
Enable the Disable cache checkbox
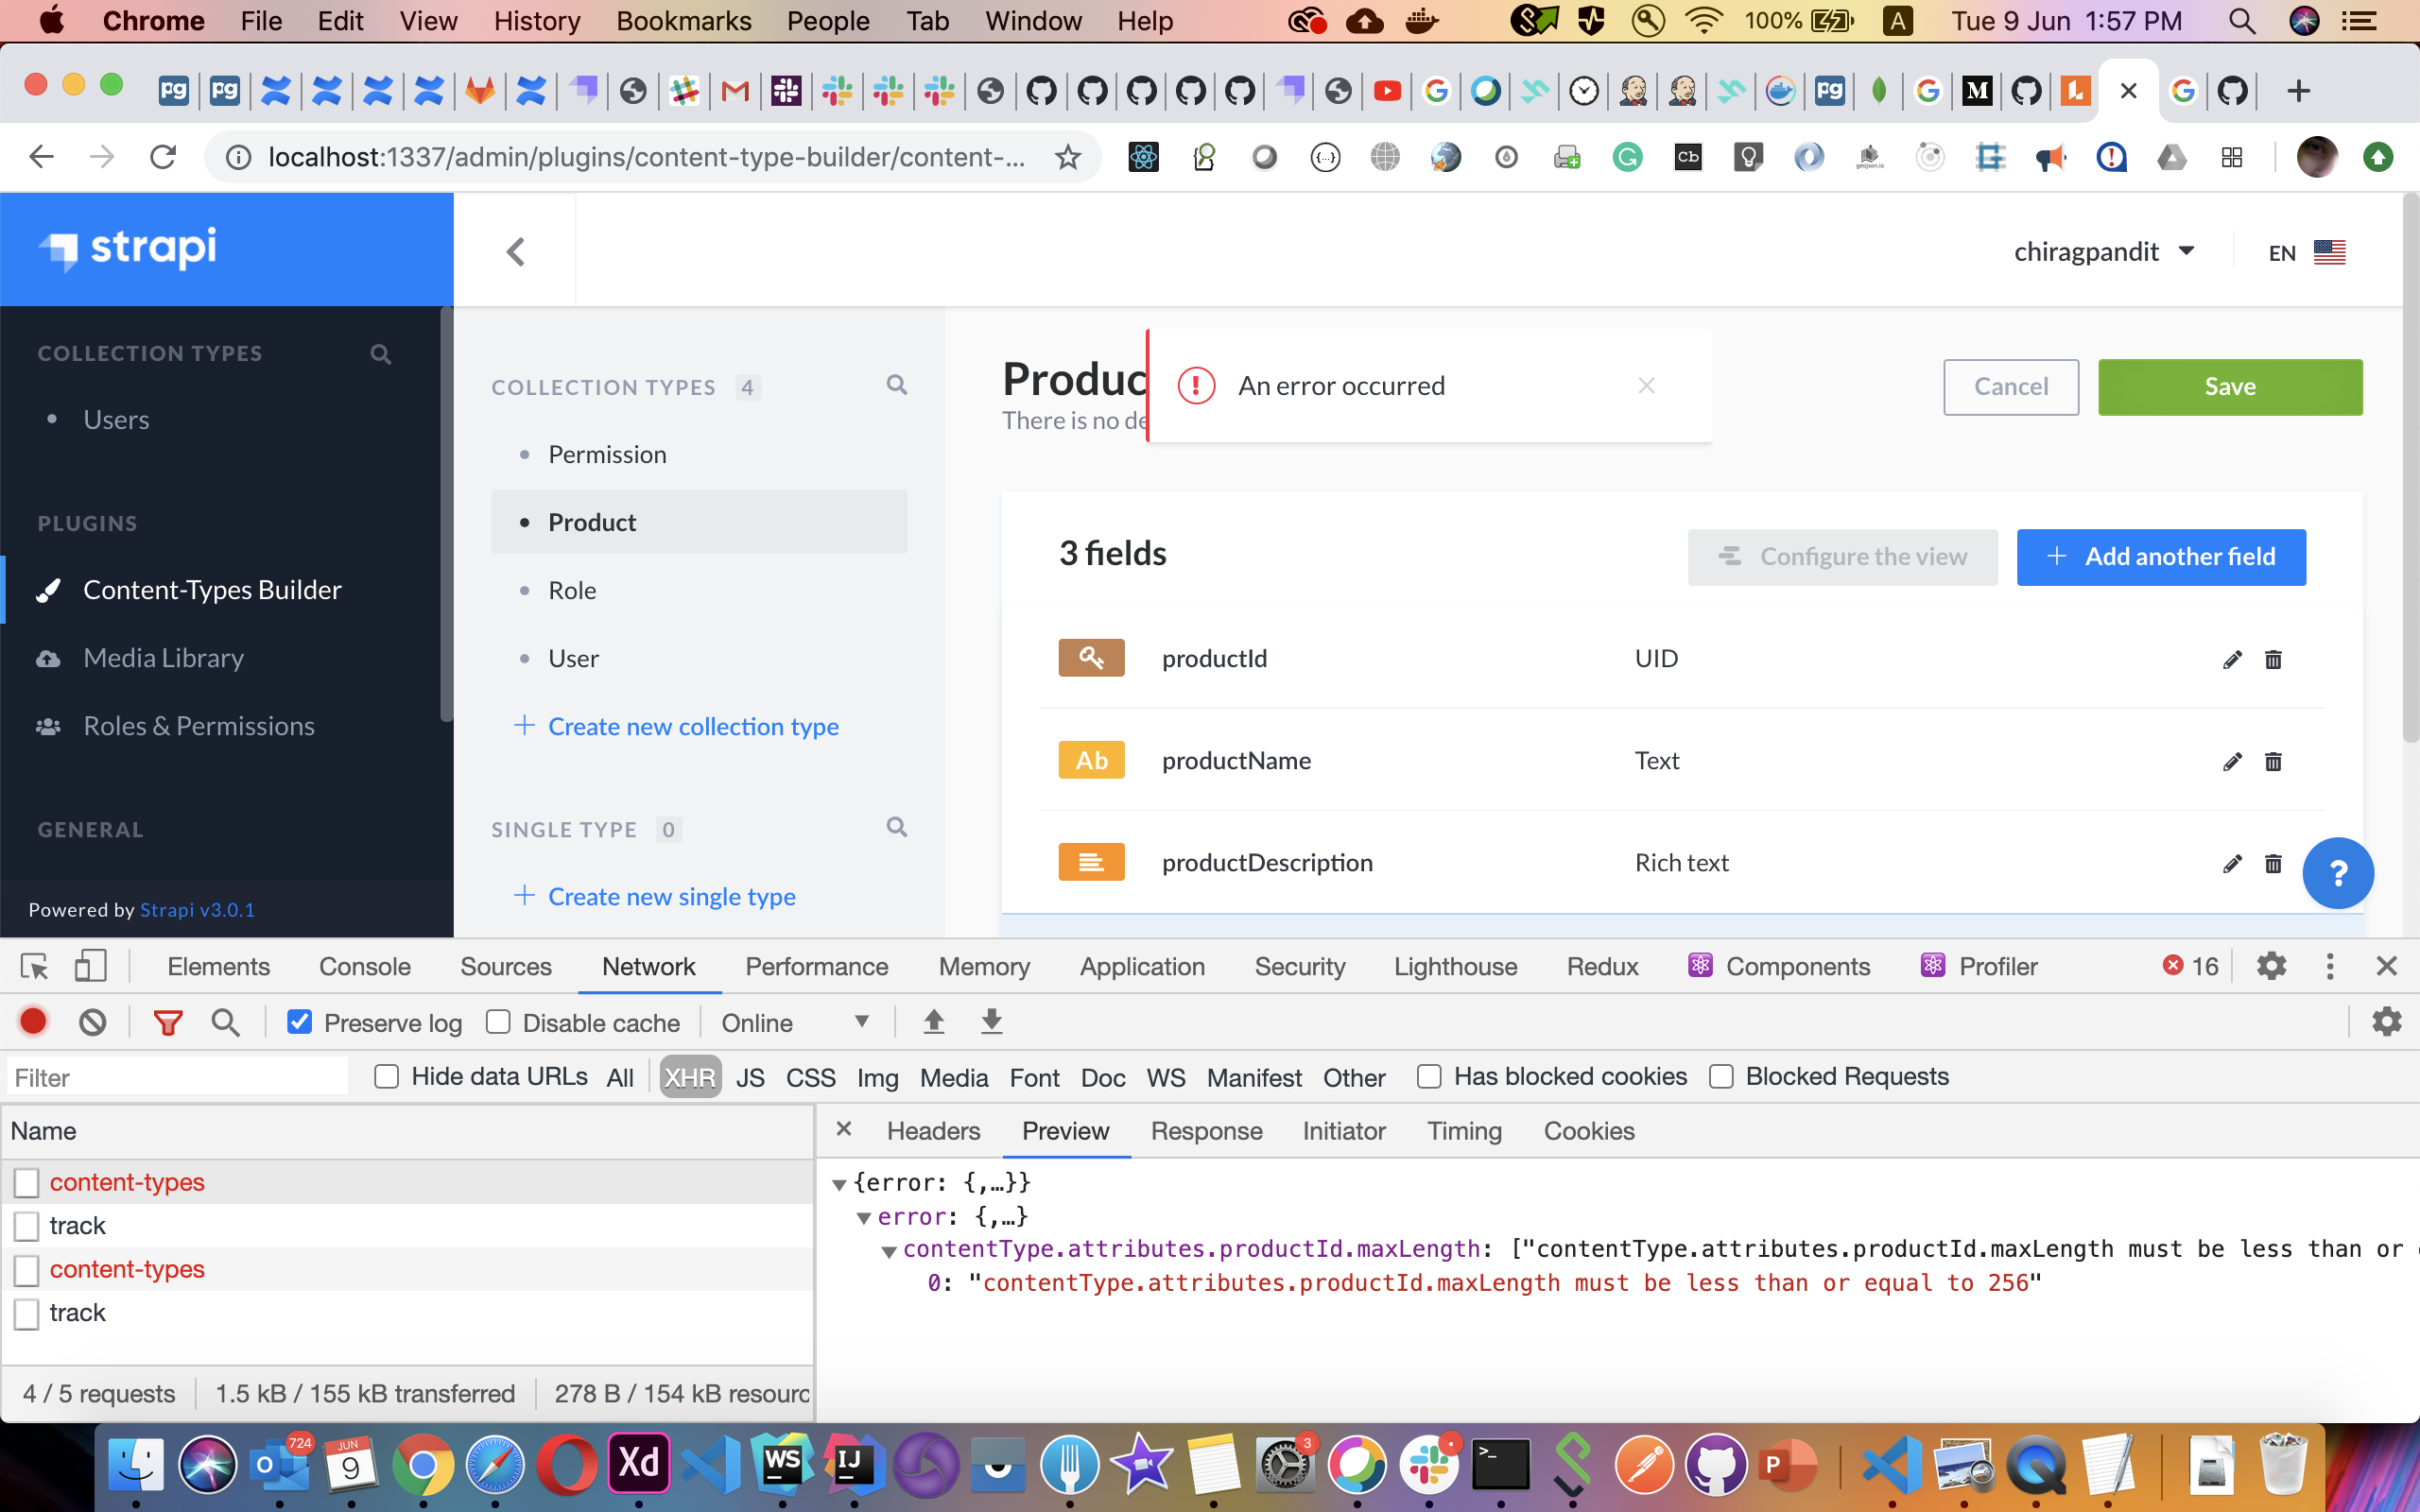point(497,1022)
